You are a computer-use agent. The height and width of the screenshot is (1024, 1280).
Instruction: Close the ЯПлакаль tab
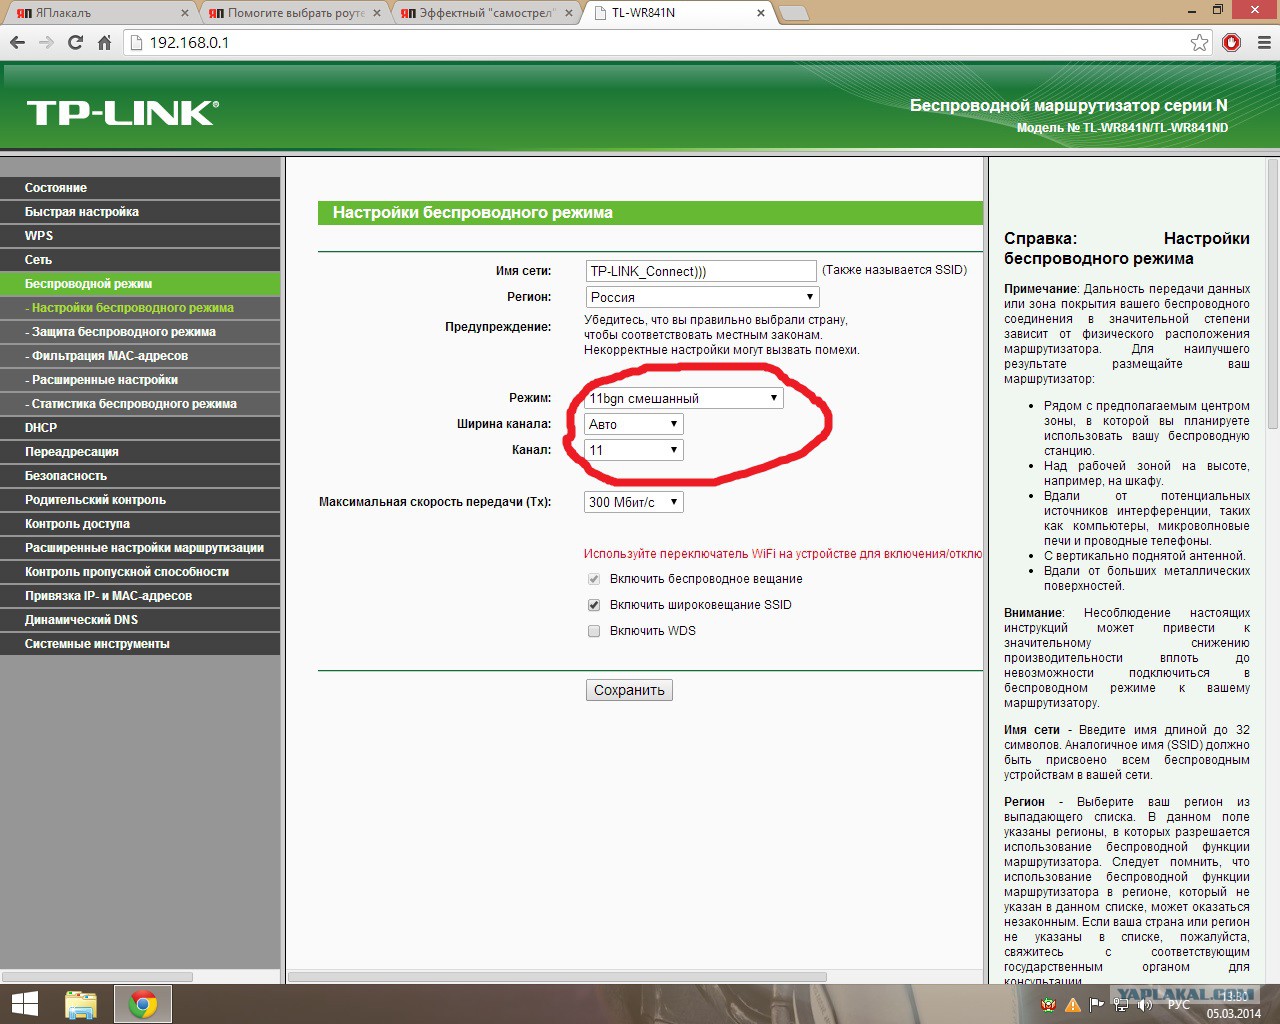pos(185,13)
